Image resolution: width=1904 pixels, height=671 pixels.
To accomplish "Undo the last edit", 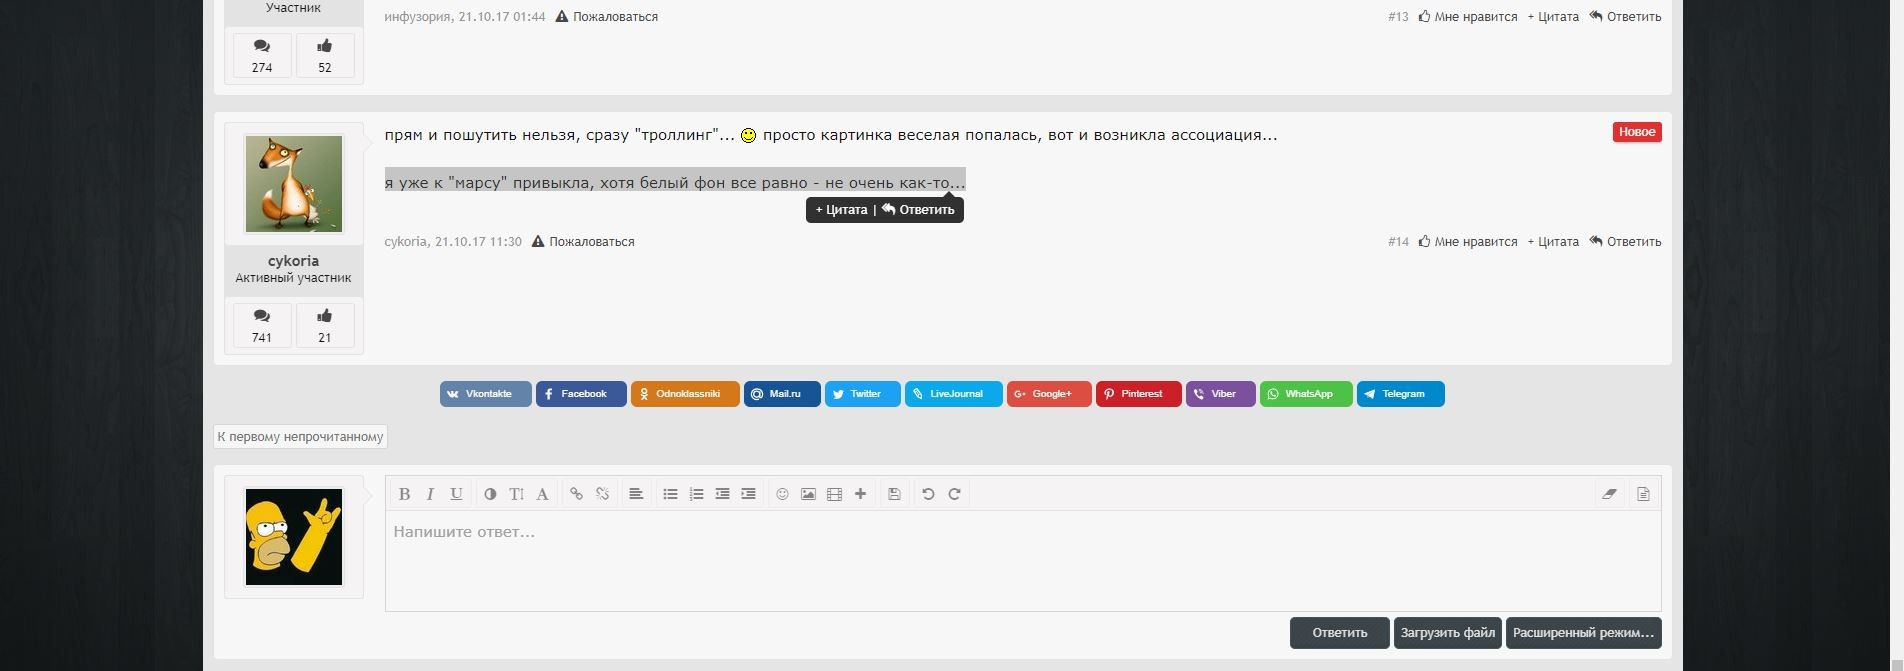I will pos(928,494).
